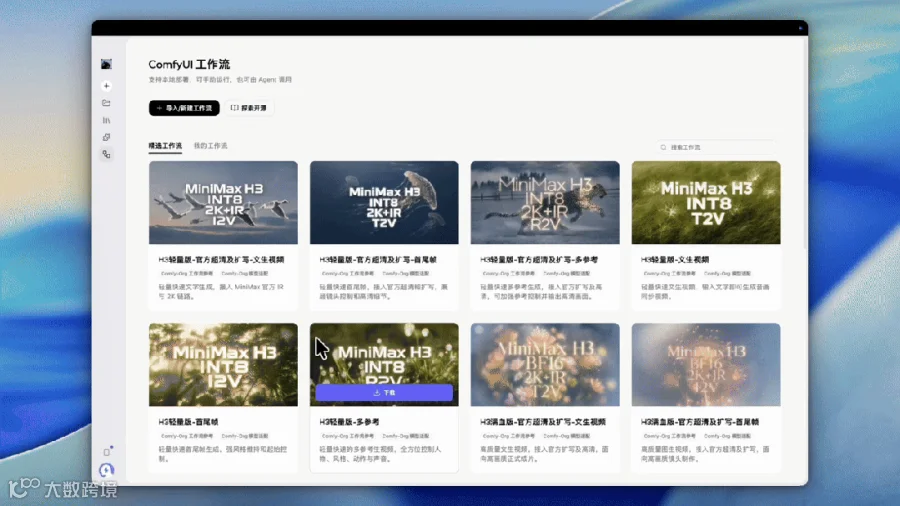
Task: Open the library books sidebar icon
Action: point(106,120)
